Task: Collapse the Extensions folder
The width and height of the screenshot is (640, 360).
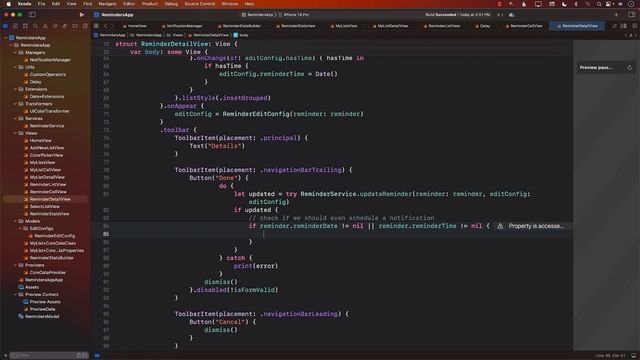Action: (x=16, y=89)
